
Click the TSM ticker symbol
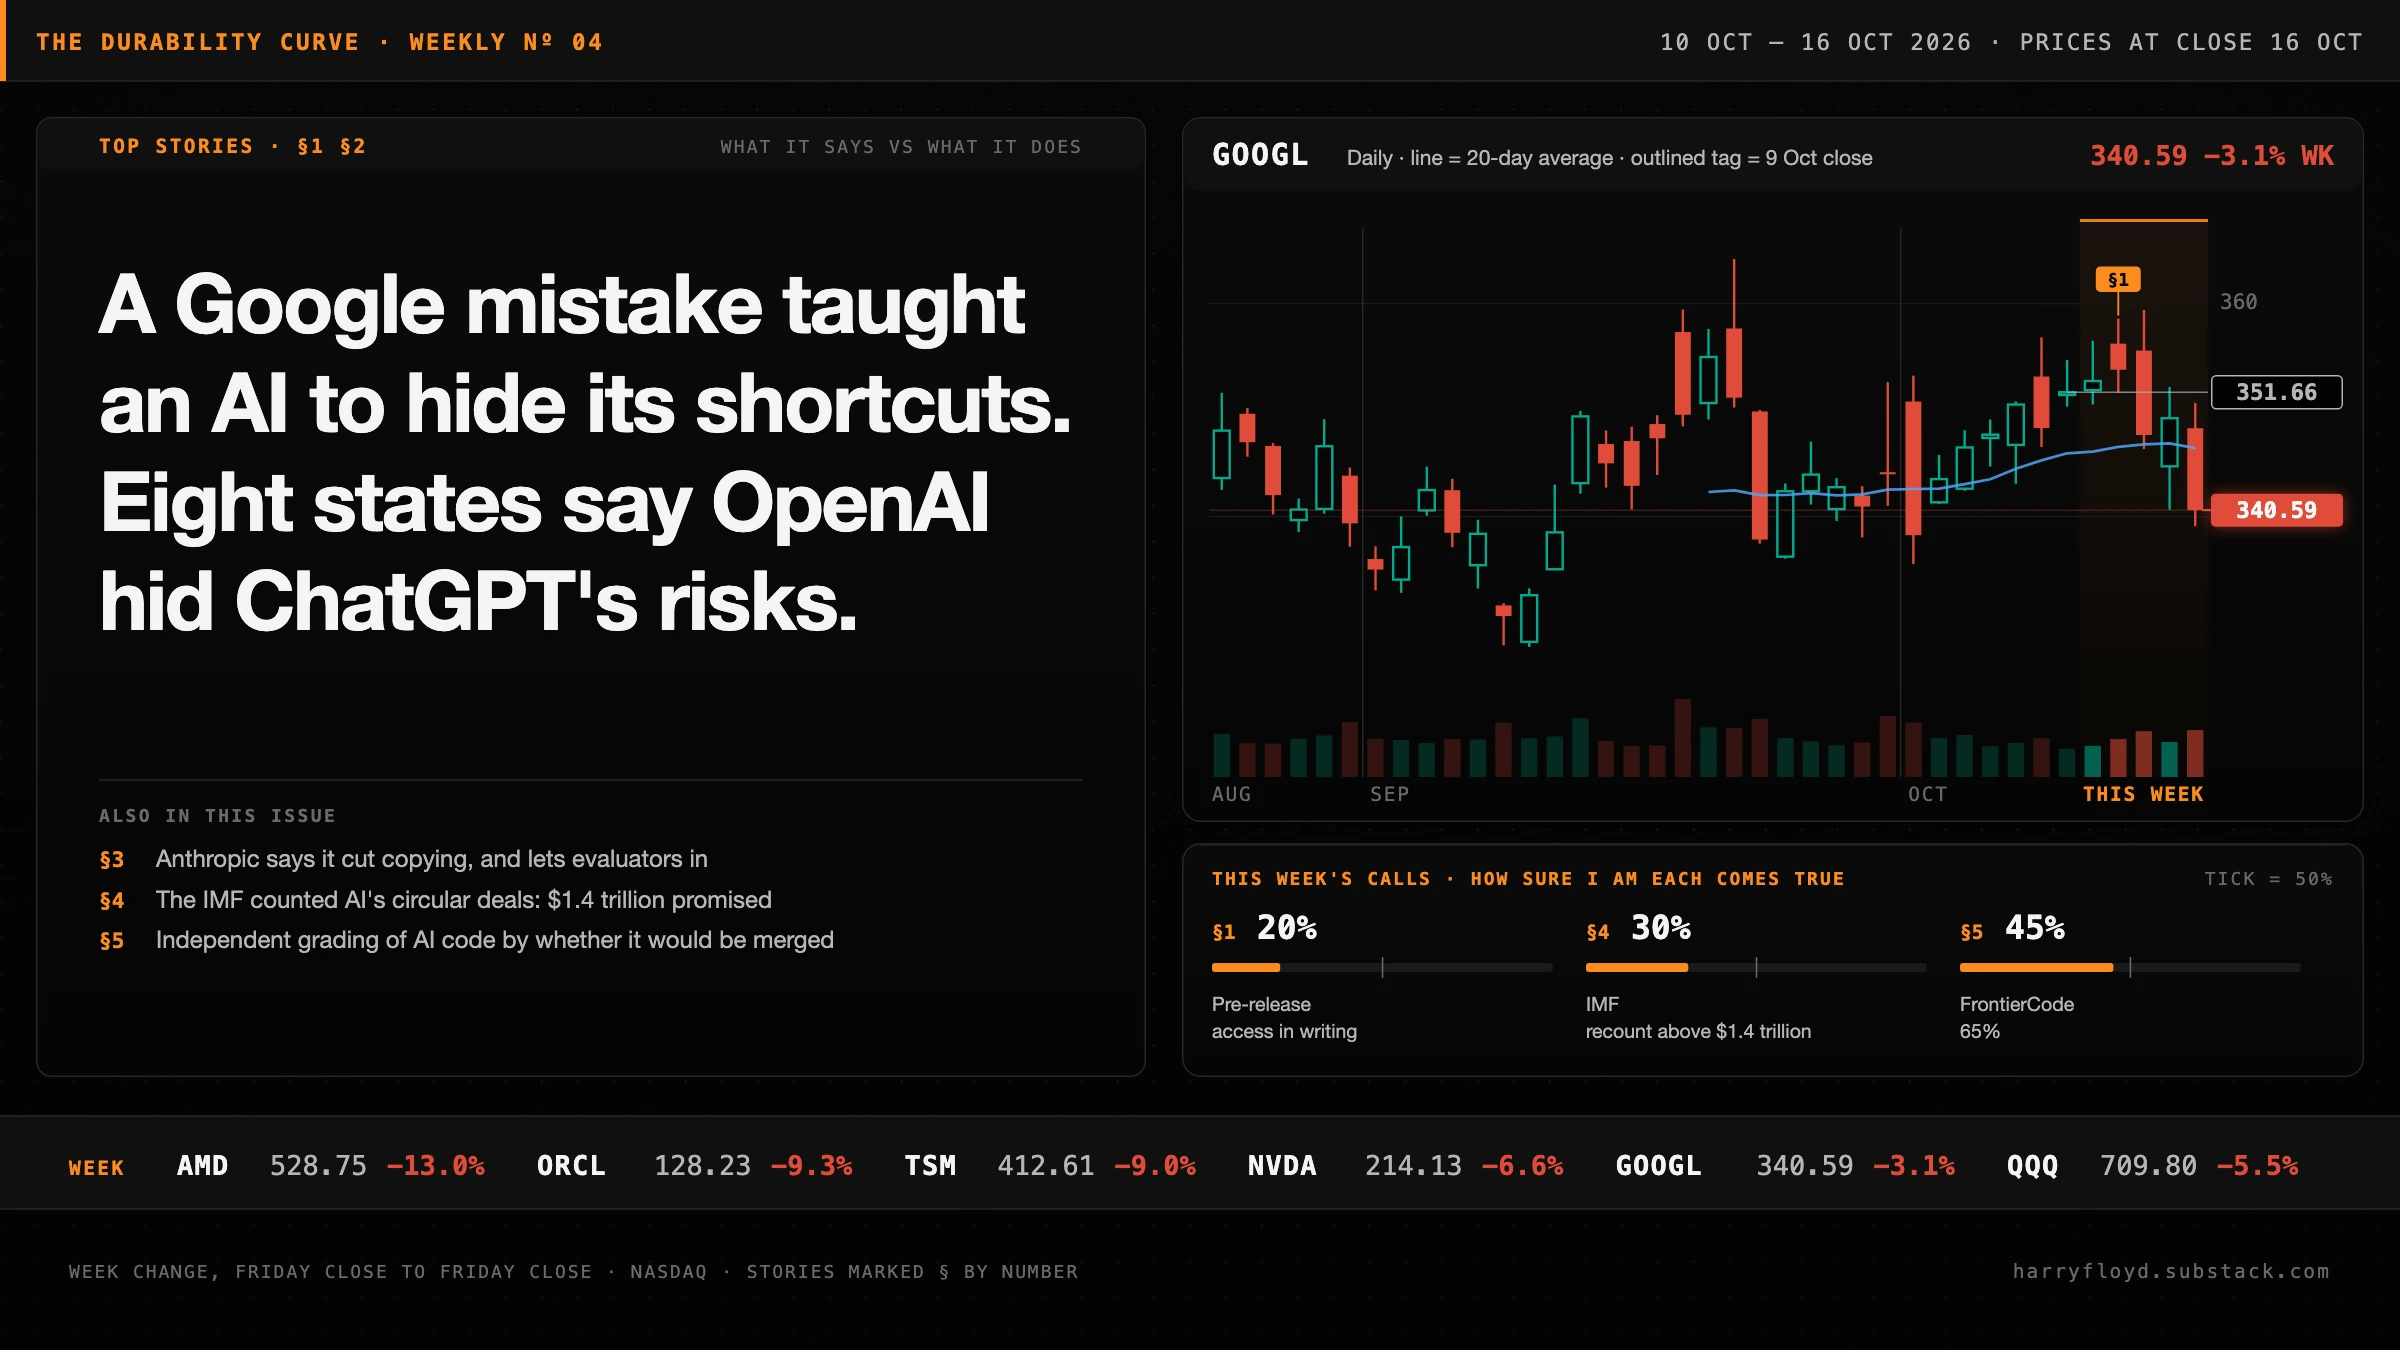(930, 1166)
